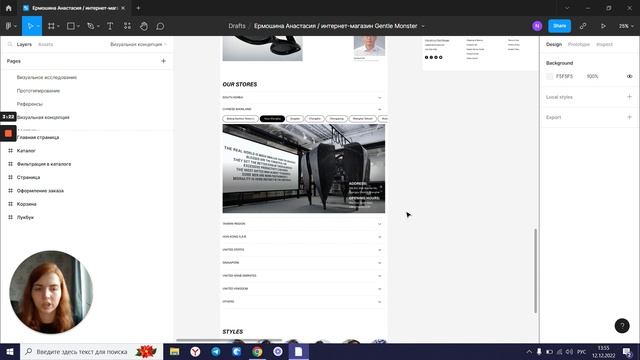Open Windows notification center
Image resolution: width=640 pixels, height=360 pixels.
coord(627,351)
